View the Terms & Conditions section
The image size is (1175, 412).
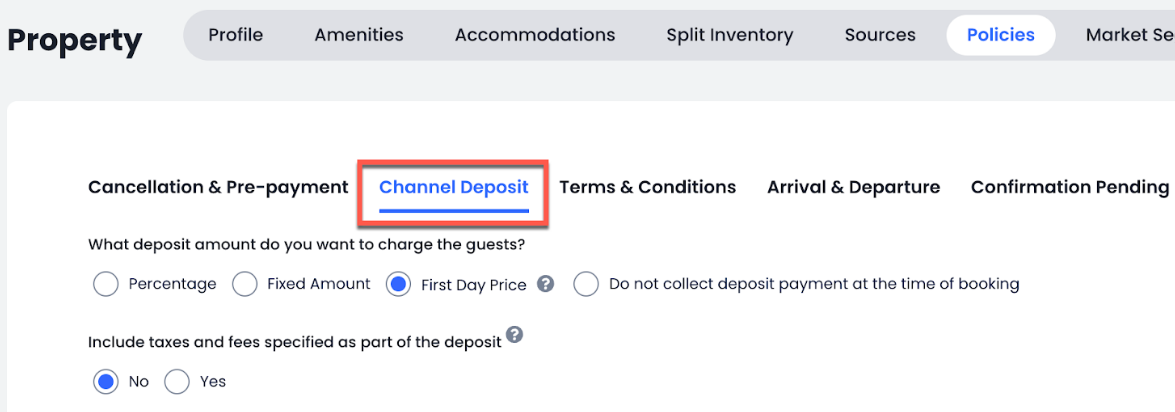[x=647, y=187]
